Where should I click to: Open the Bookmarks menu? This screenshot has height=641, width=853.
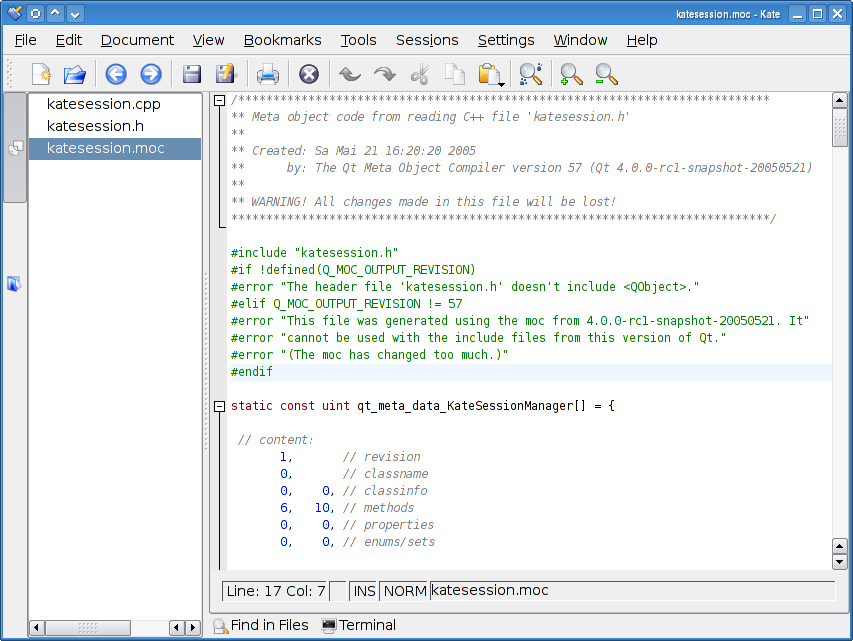[282, 40]
